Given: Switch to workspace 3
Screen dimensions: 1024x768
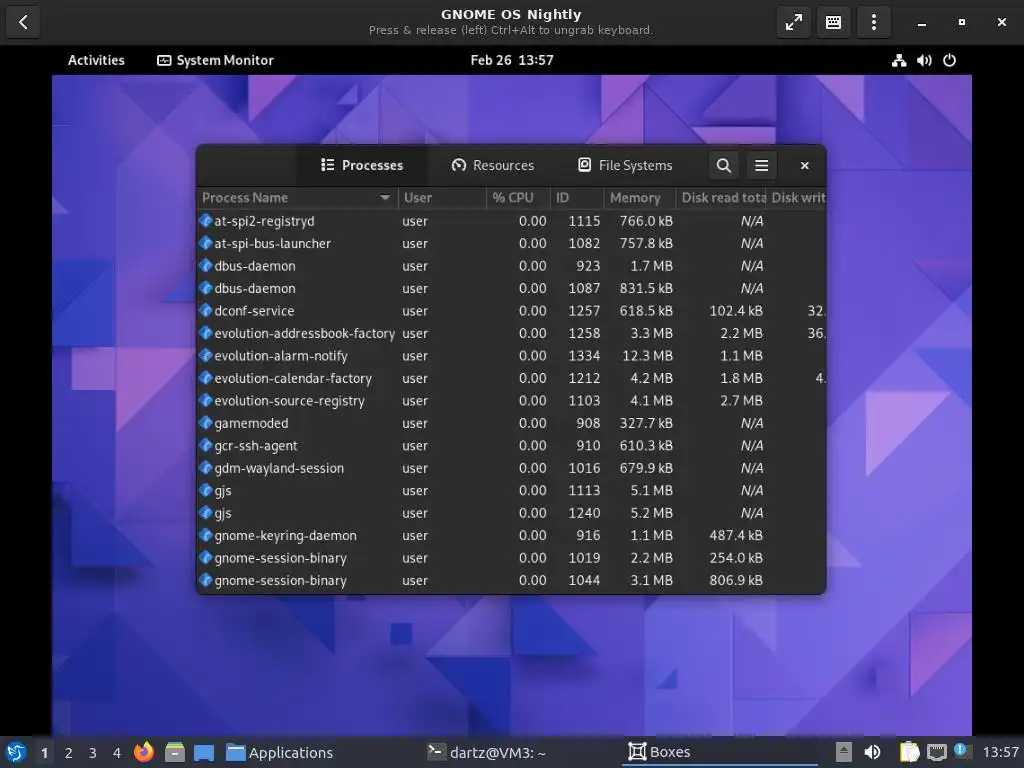Looking at the screenshot, I should (93, 753).
